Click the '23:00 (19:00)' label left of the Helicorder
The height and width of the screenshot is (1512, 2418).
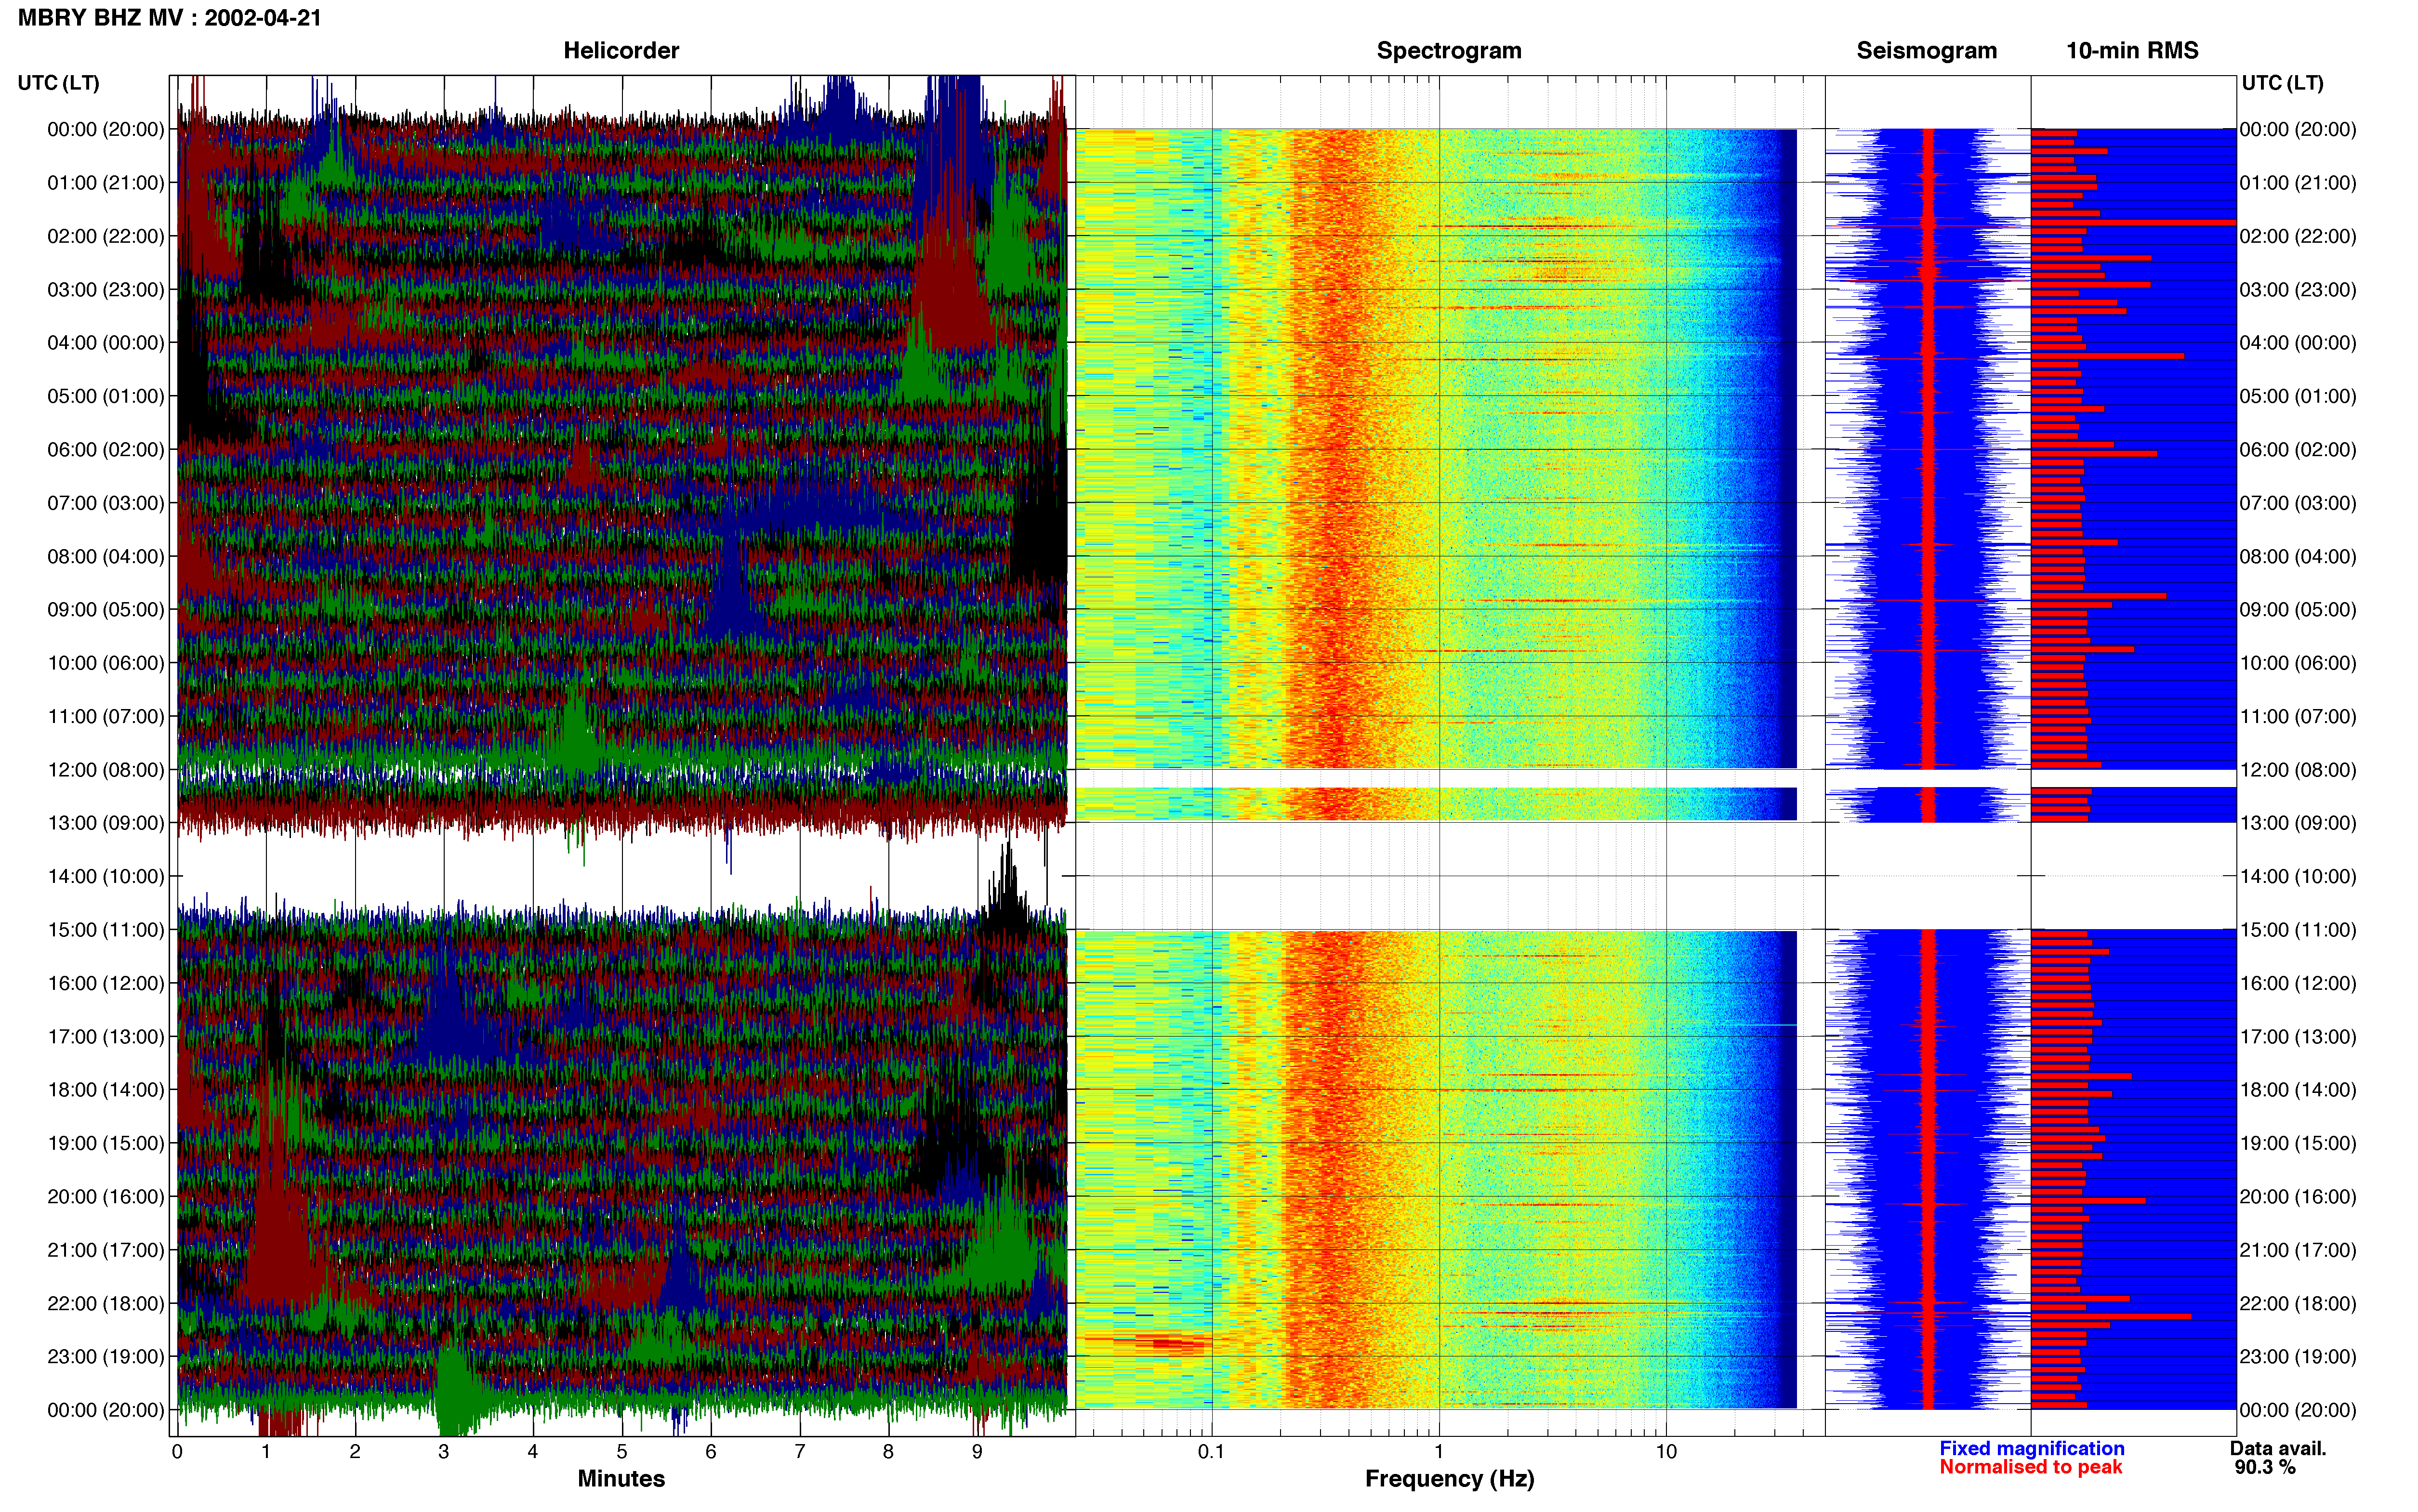coord(106,1357)
